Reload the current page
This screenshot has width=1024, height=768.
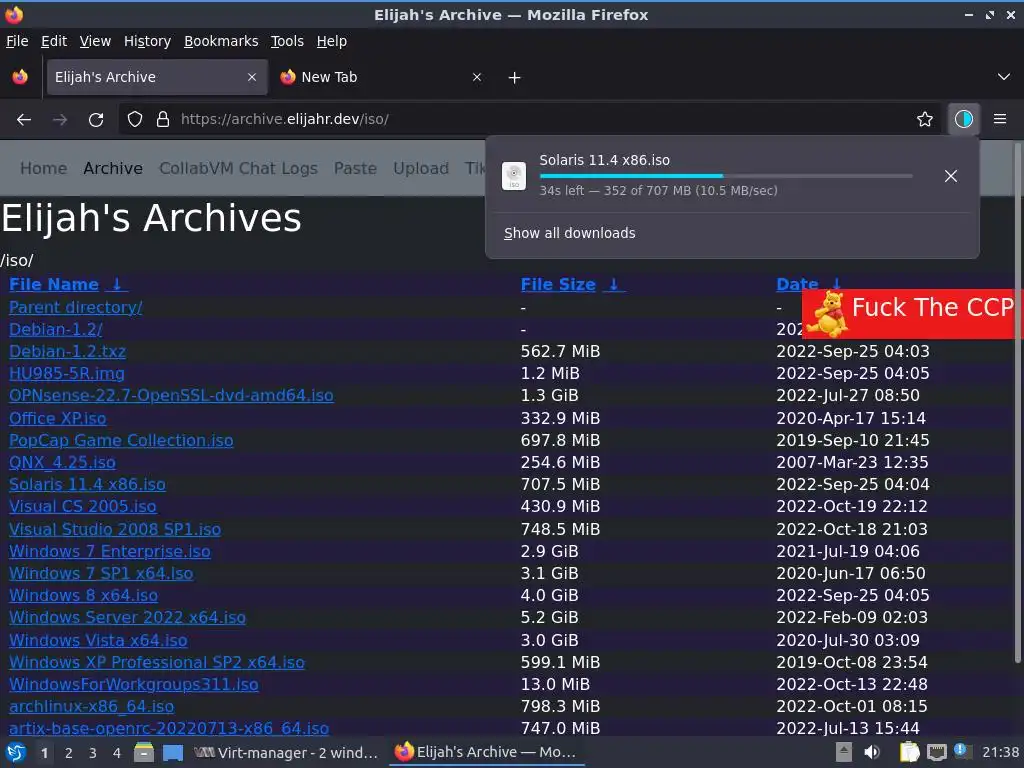[x=96, y=120]
